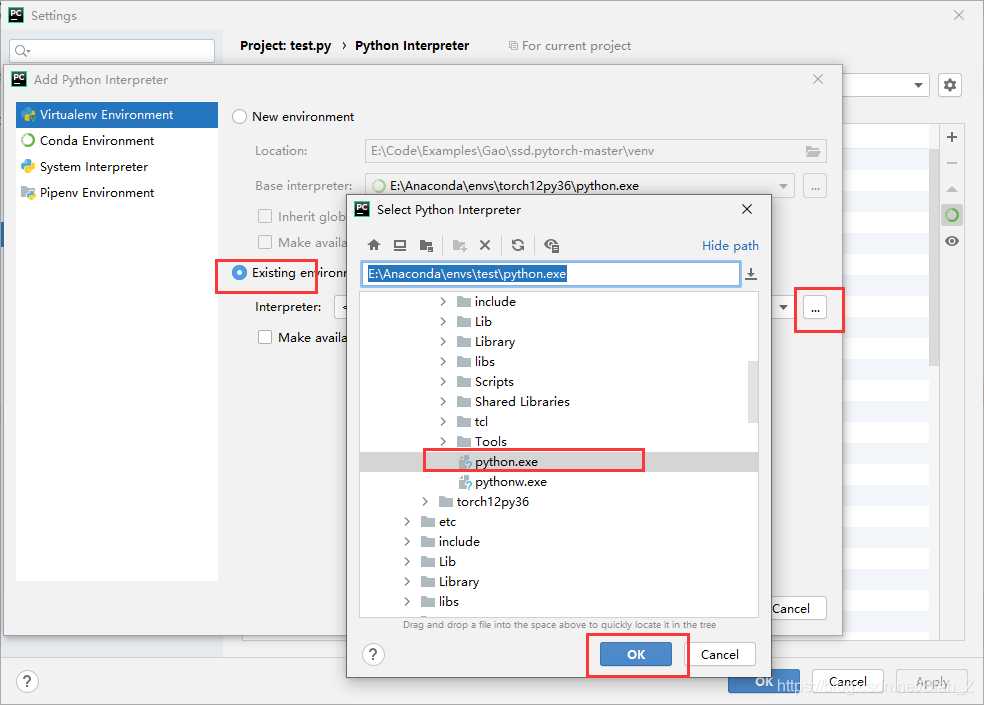Expand the etc folder
The image size is (984, 705).
(x=407, y=522)
